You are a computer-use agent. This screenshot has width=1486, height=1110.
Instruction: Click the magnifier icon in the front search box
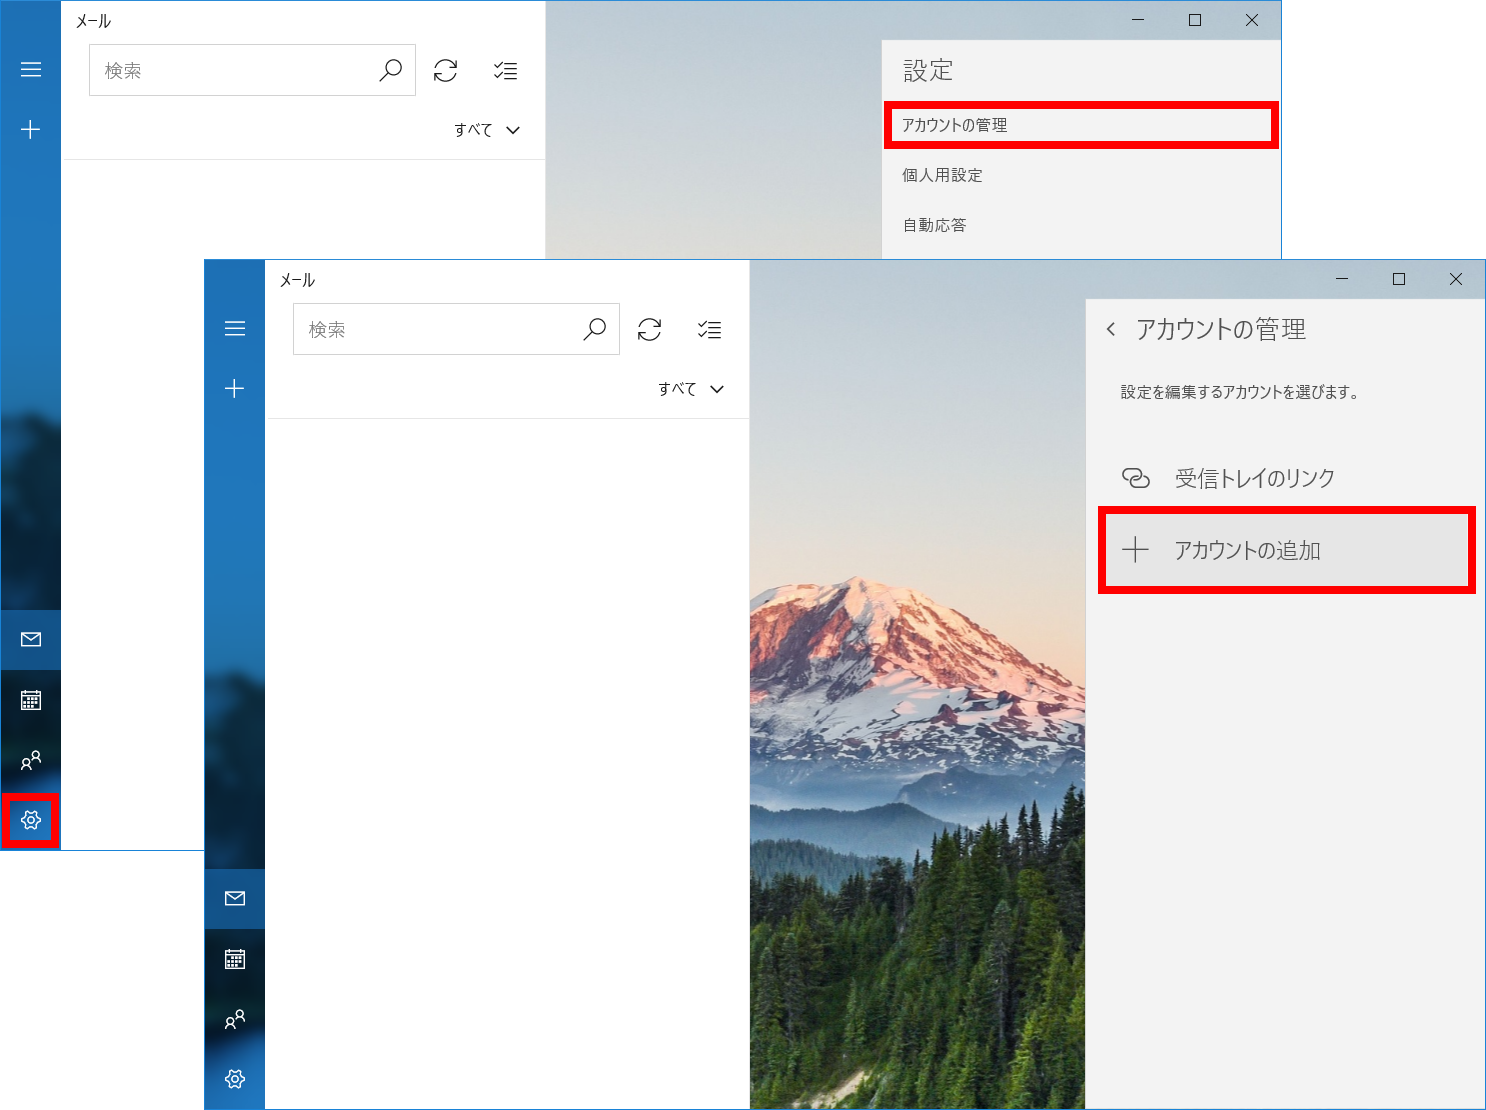595,329
